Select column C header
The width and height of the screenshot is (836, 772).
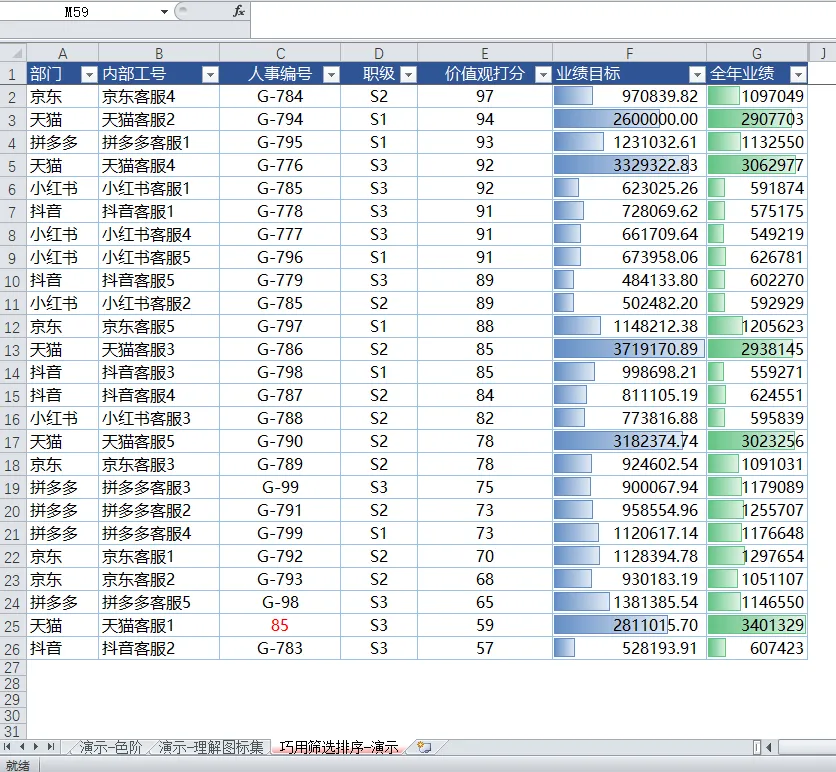point(280,53)
